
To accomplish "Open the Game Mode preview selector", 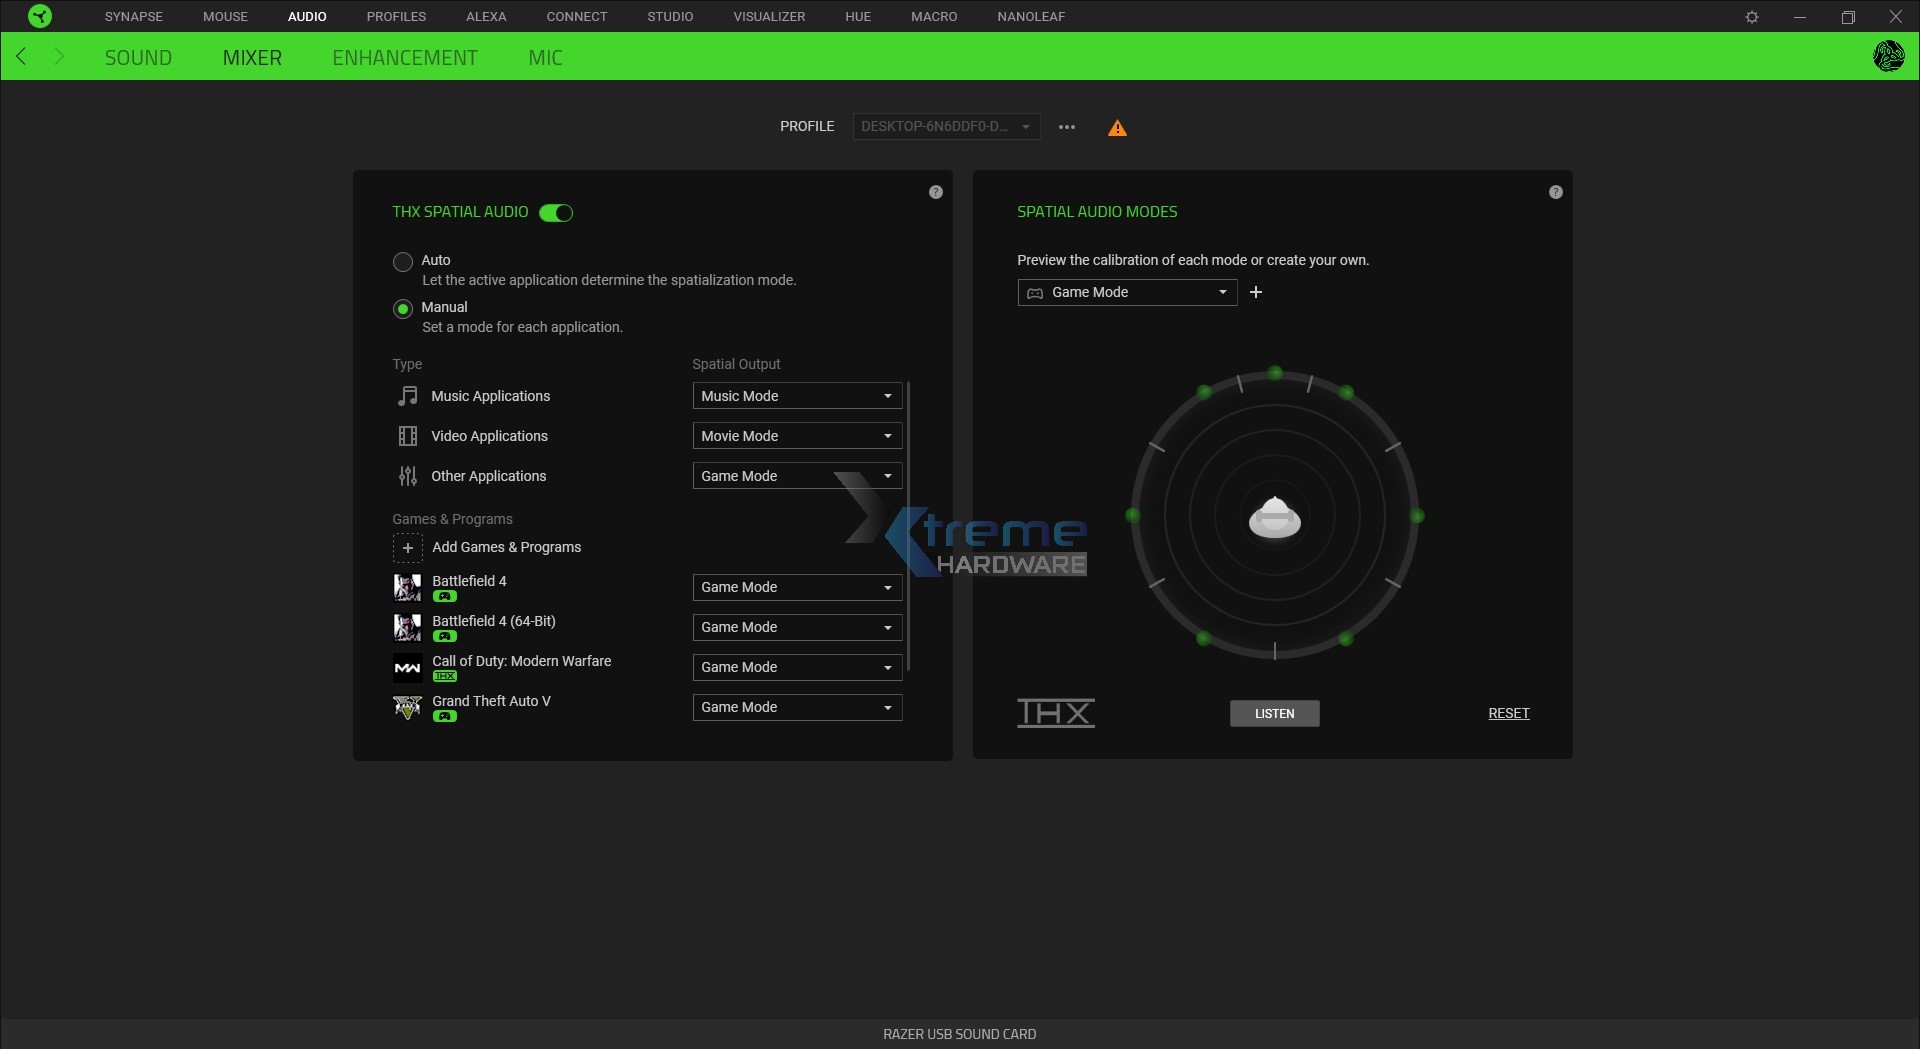I will (x=1127, y=292).
